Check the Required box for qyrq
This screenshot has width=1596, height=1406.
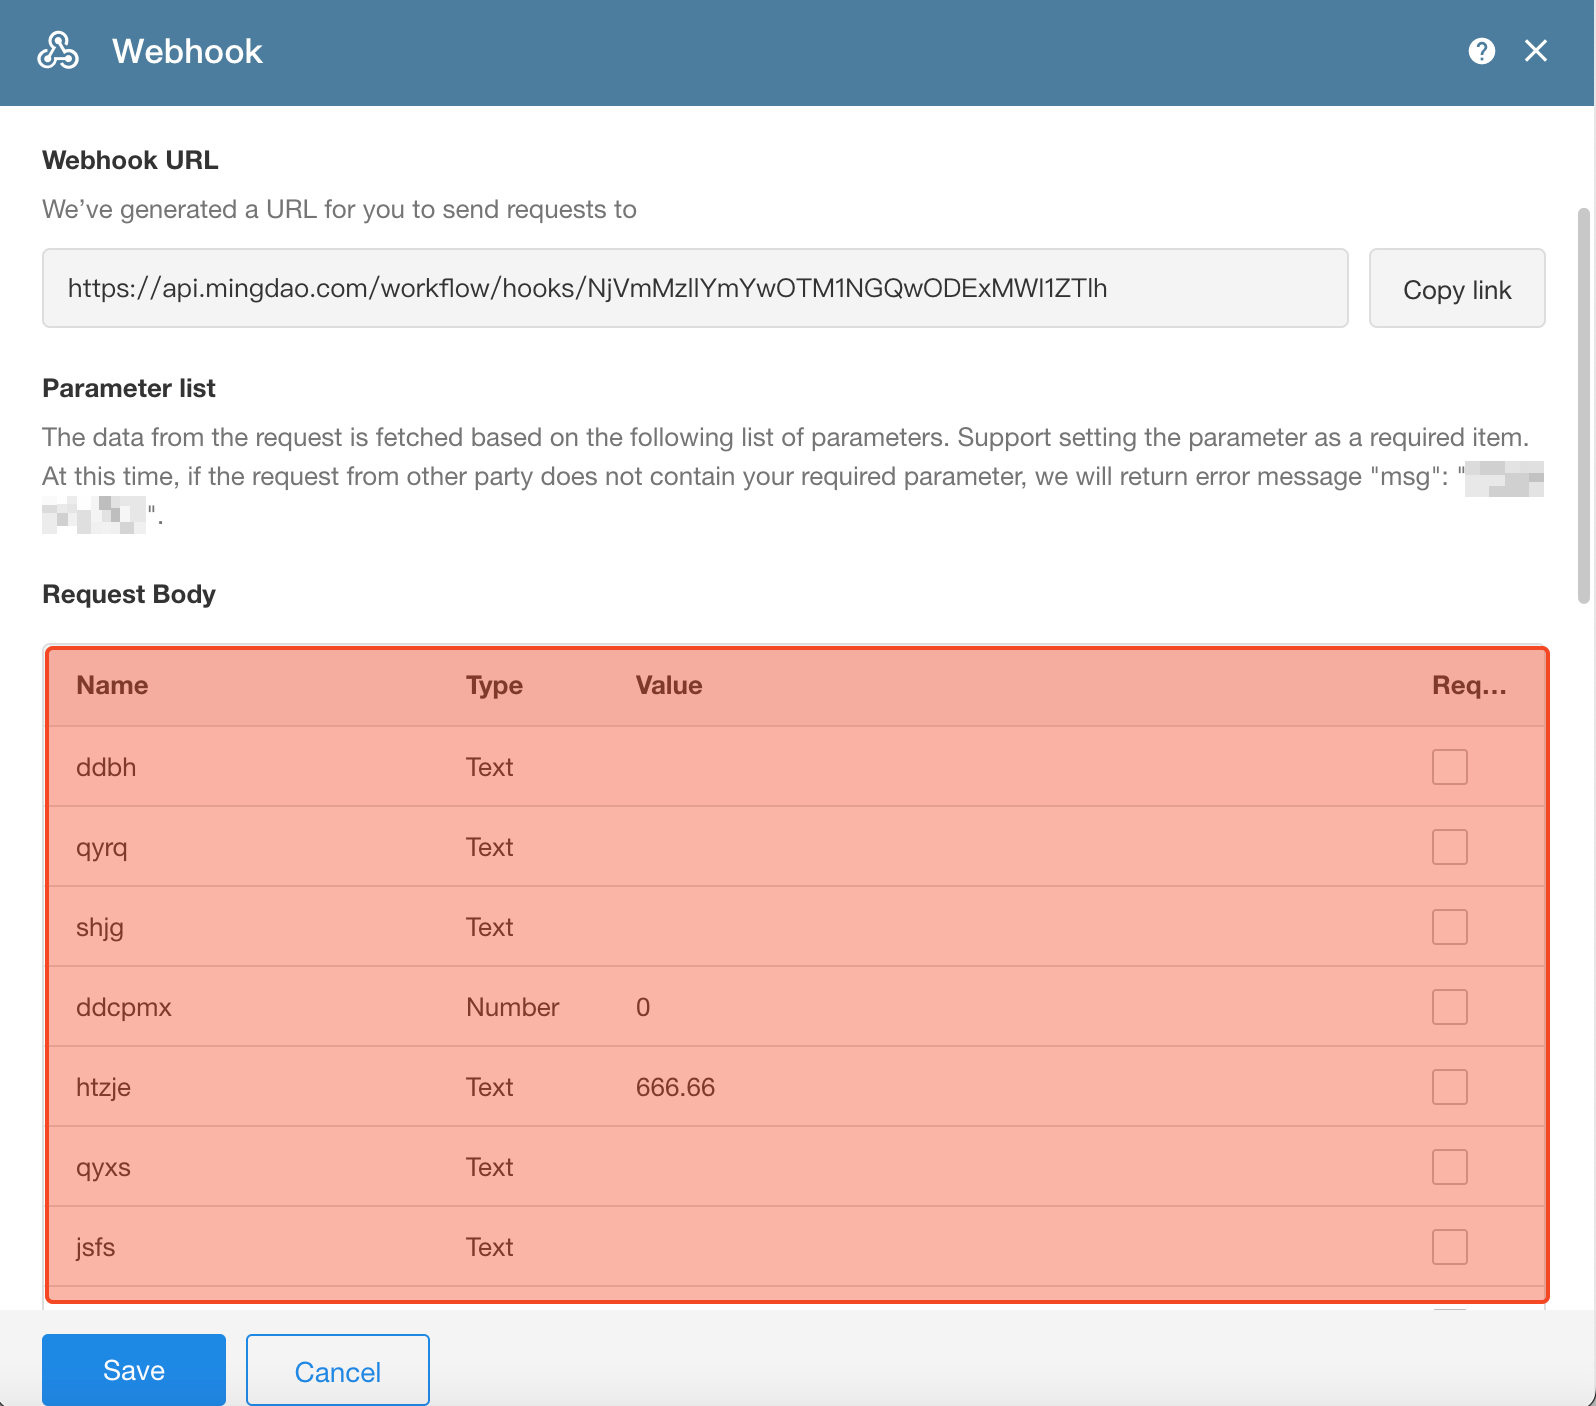click(1449, 847)
